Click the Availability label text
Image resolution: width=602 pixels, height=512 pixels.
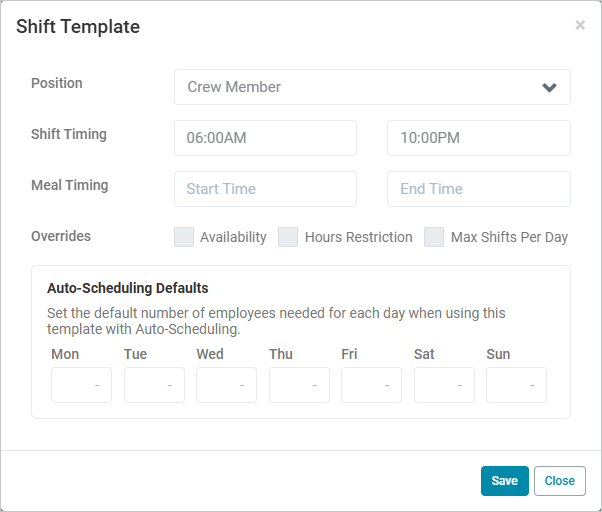point(233,238)
